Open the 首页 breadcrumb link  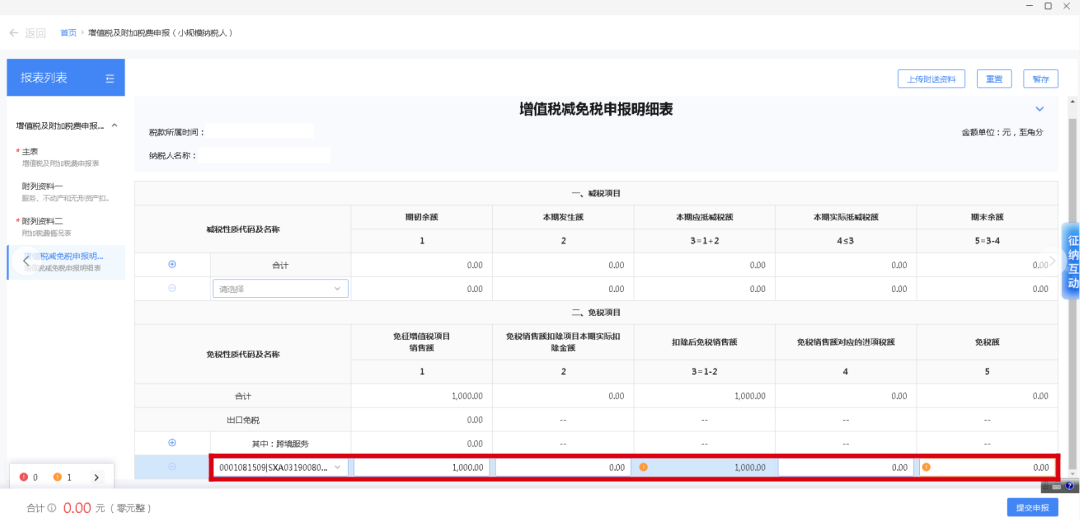[68, 33]
